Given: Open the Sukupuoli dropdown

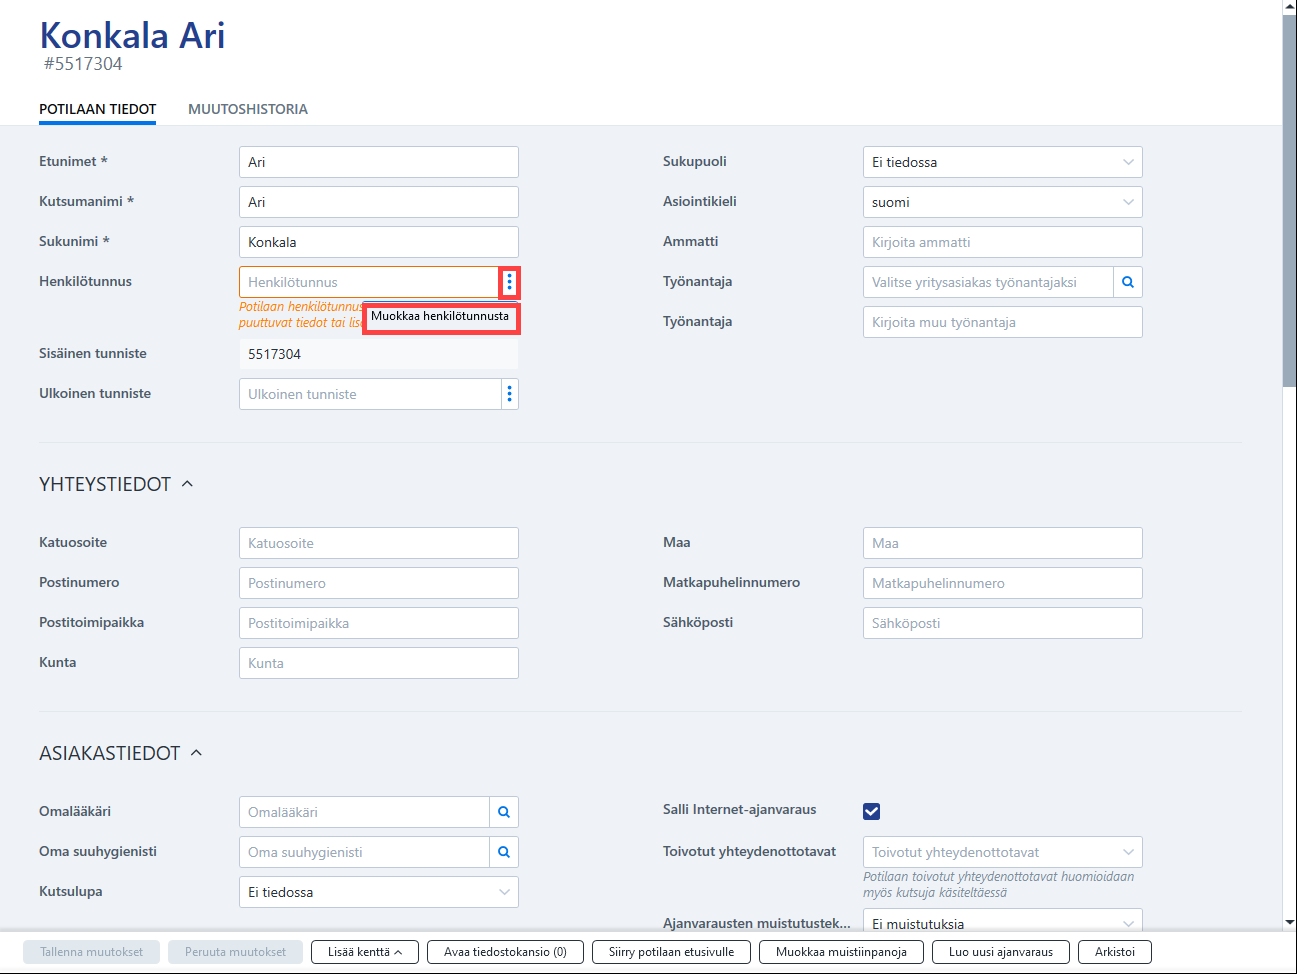Looking at the screenshot, I should click(x=1003, y=162).
